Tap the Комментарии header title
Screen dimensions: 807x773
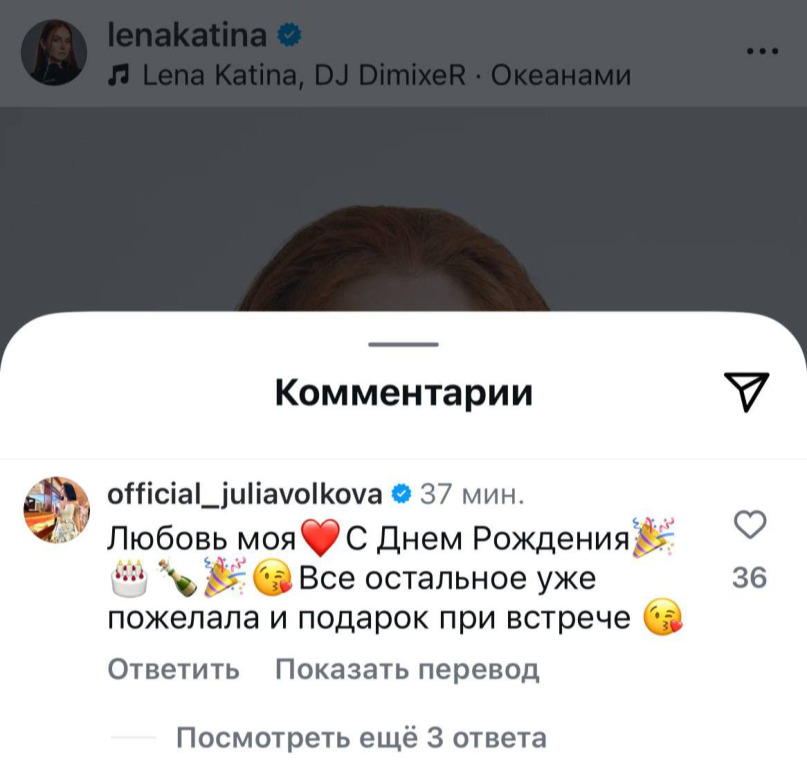tap(404, 393)
